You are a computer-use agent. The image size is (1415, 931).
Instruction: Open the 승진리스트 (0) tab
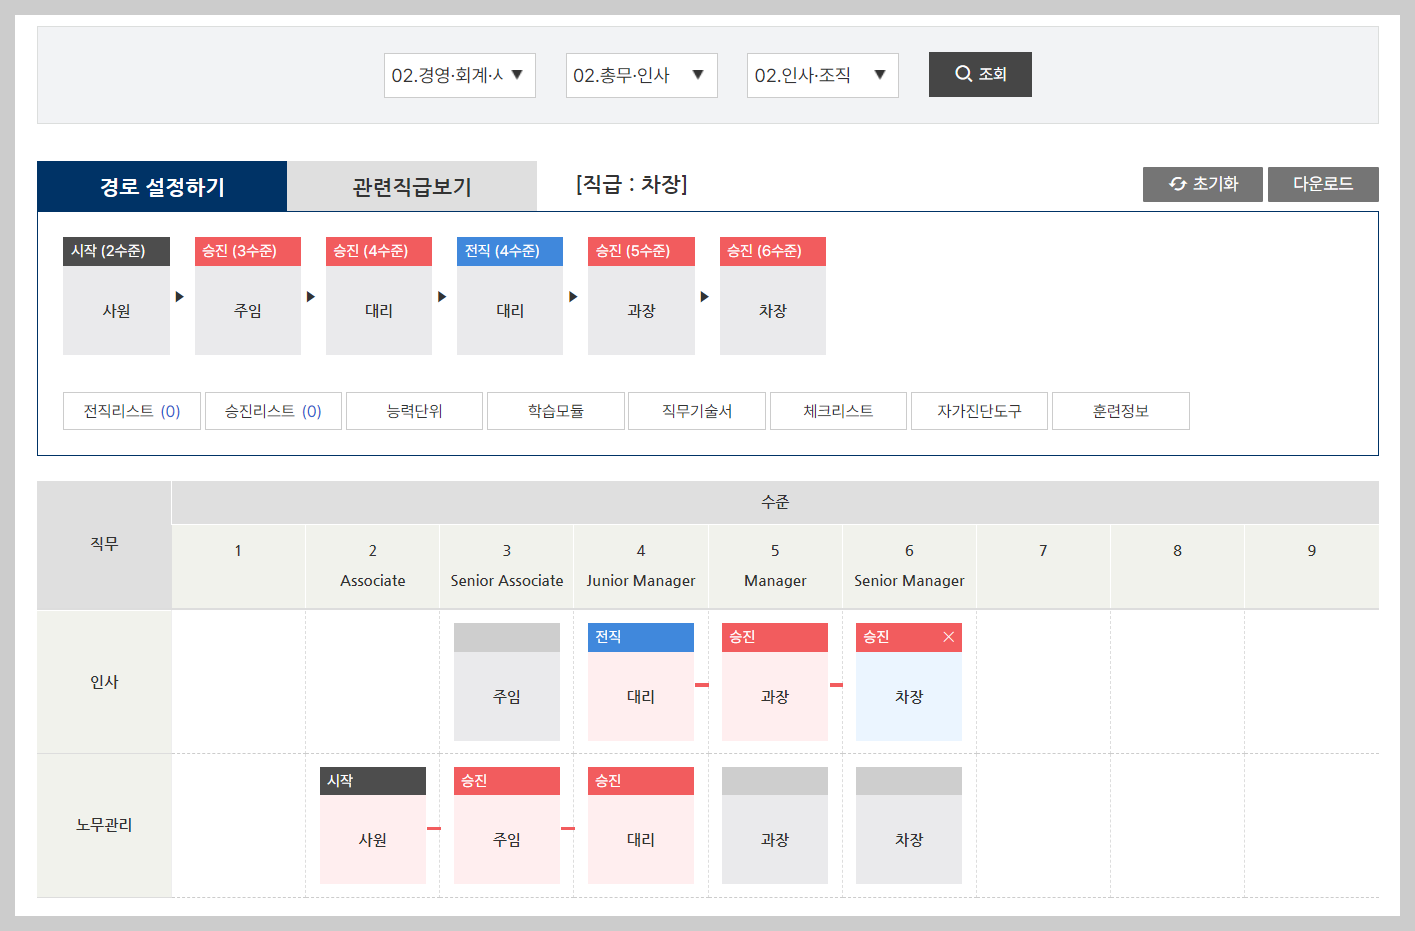click(273, 411)
